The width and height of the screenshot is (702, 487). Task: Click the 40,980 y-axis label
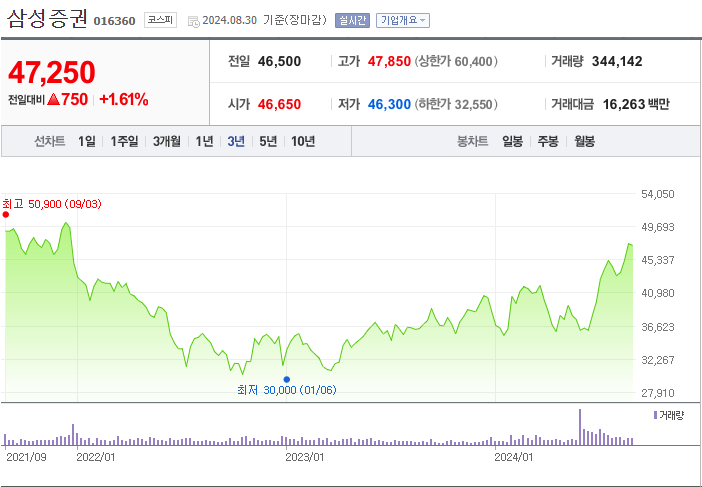(658, 293)
